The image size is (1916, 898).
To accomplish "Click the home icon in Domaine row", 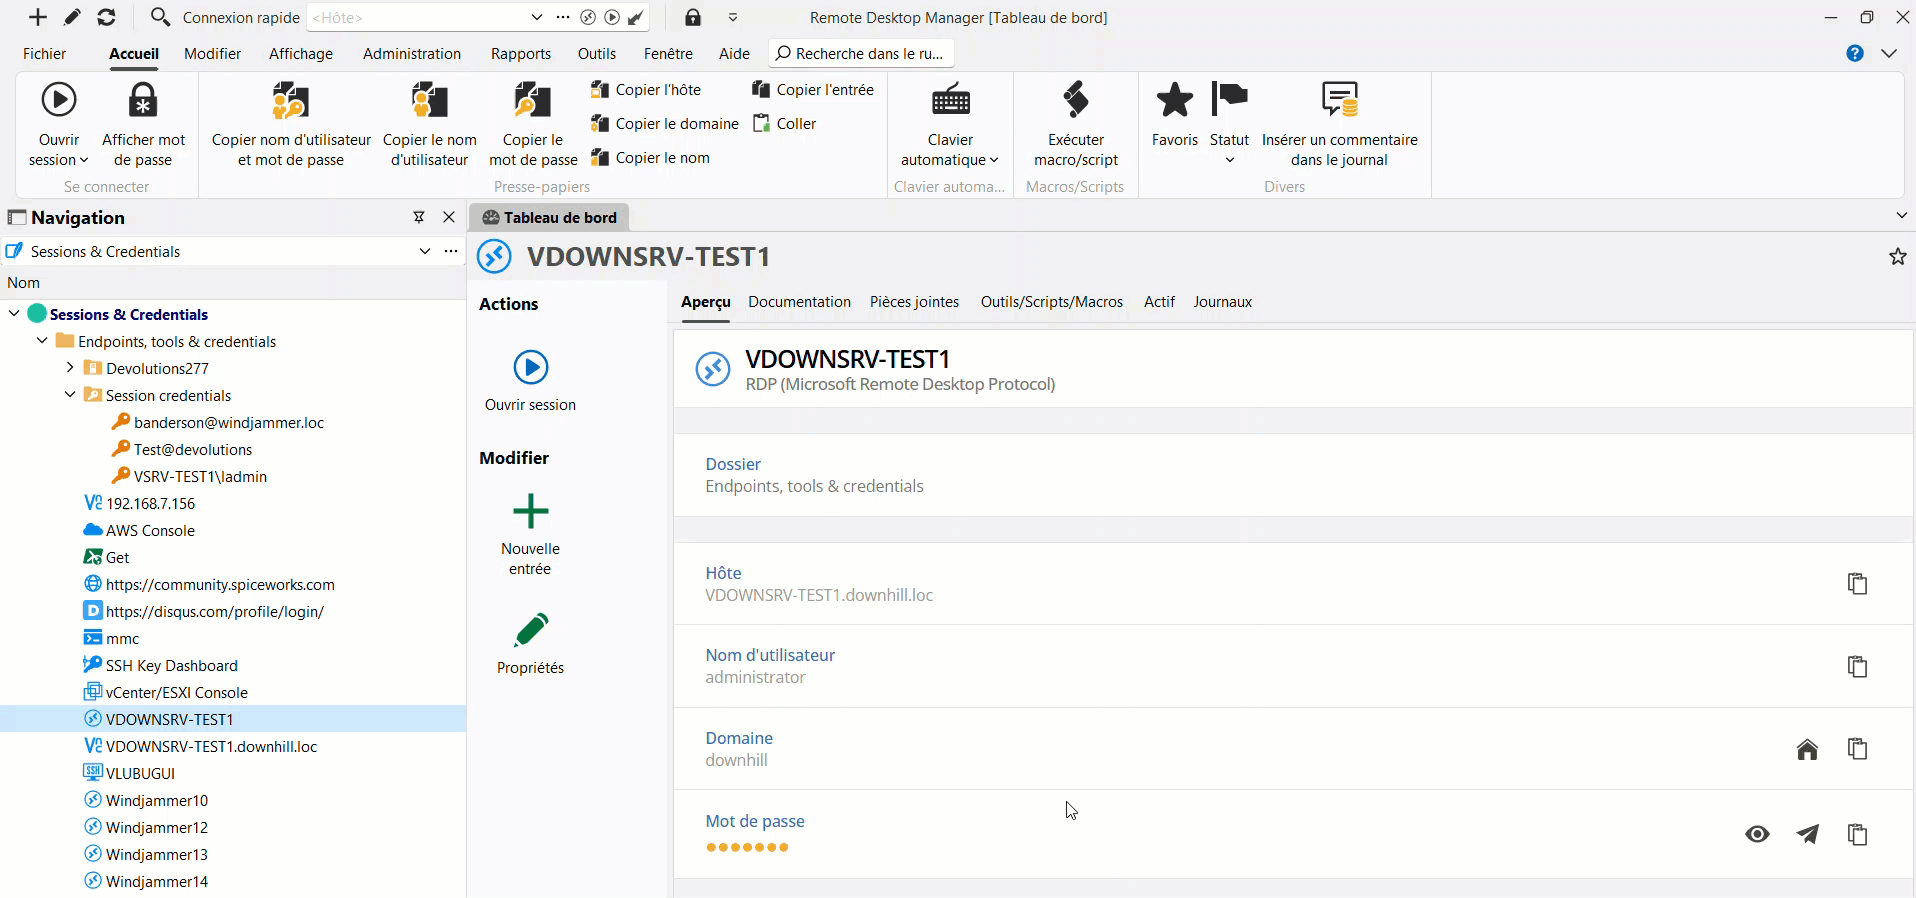I will tap(1807, 749).
